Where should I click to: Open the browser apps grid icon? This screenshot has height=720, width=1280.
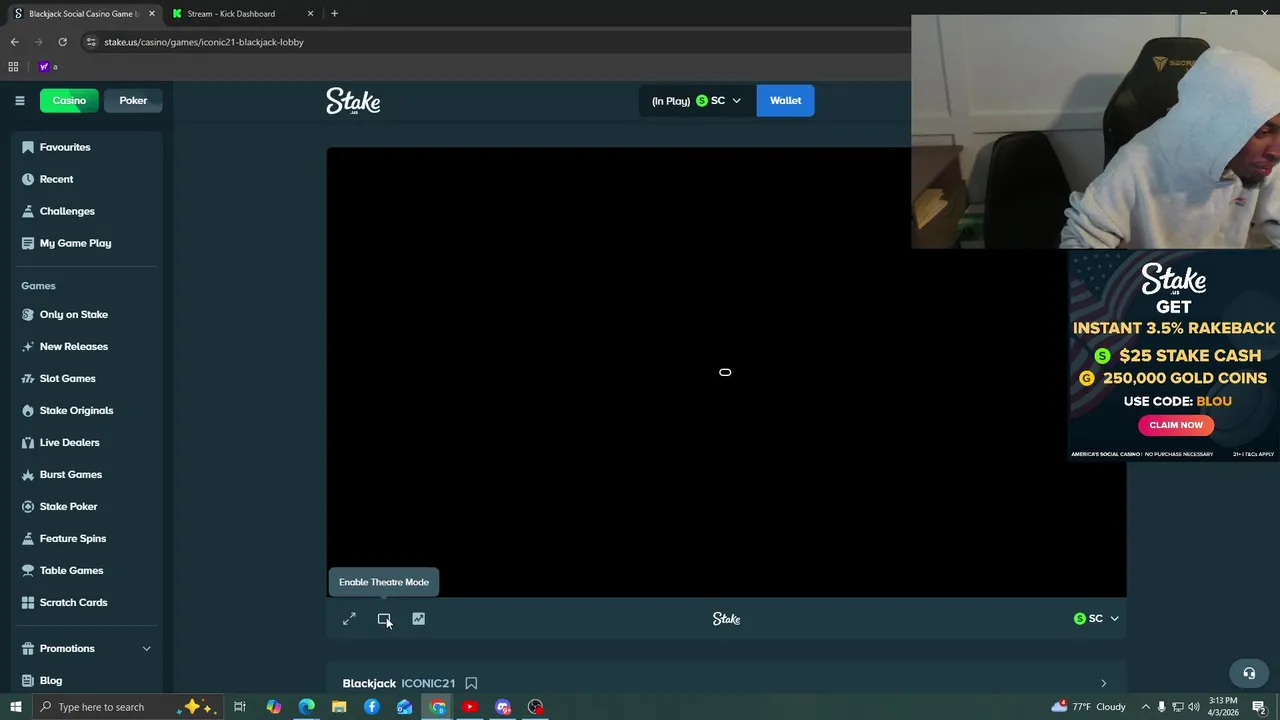[13, 67]
